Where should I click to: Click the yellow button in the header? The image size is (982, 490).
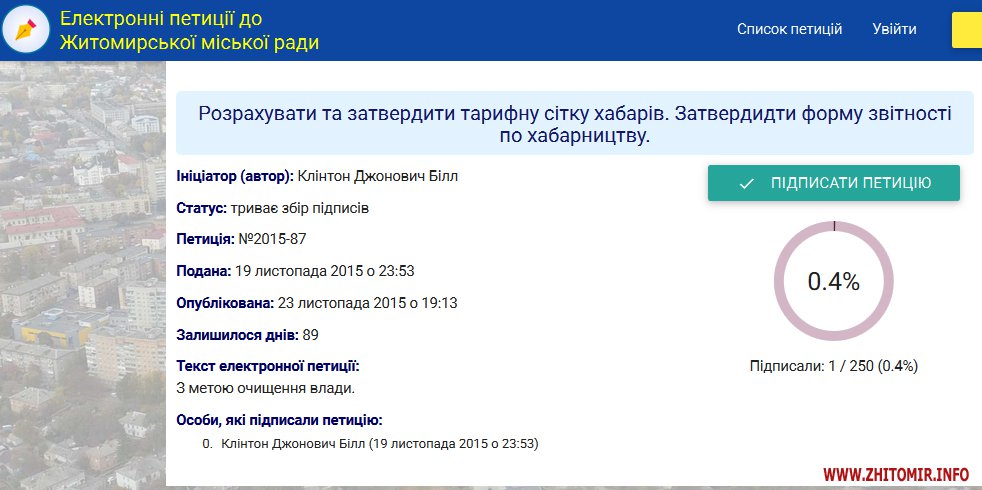point(967,30)
